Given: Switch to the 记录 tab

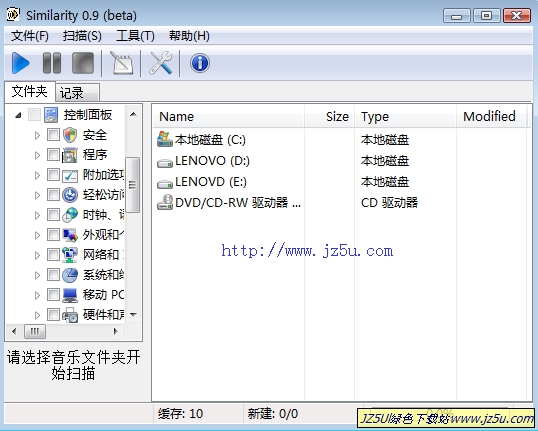Looking at the screenshot, I should click(x=78, y=93).
